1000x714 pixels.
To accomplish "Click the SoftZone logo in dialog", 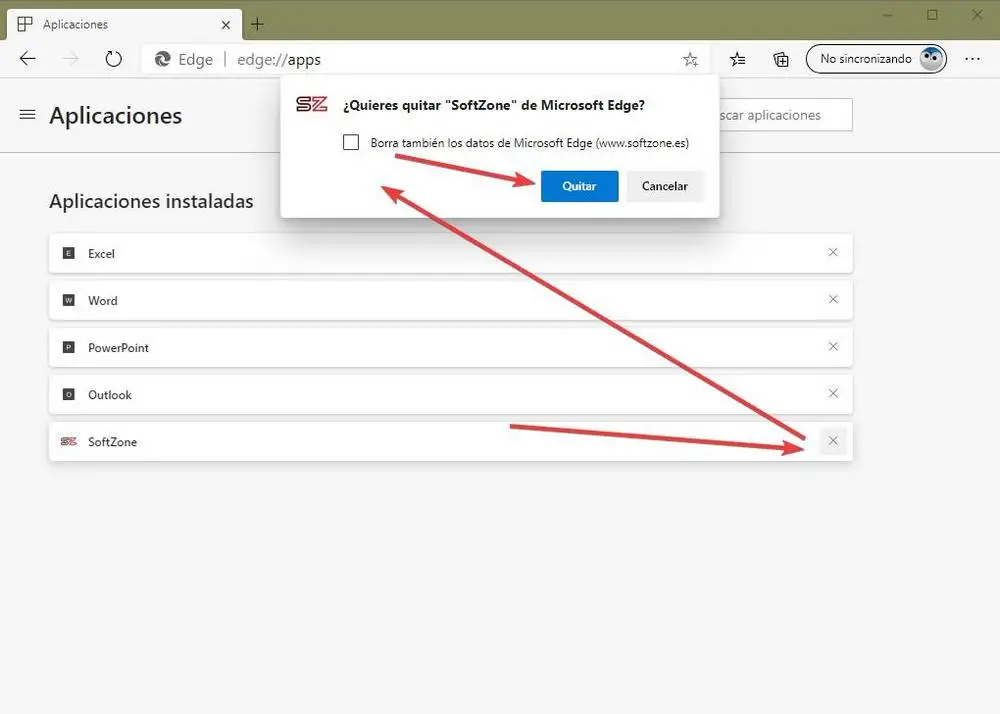I will (x=312, y=105).
